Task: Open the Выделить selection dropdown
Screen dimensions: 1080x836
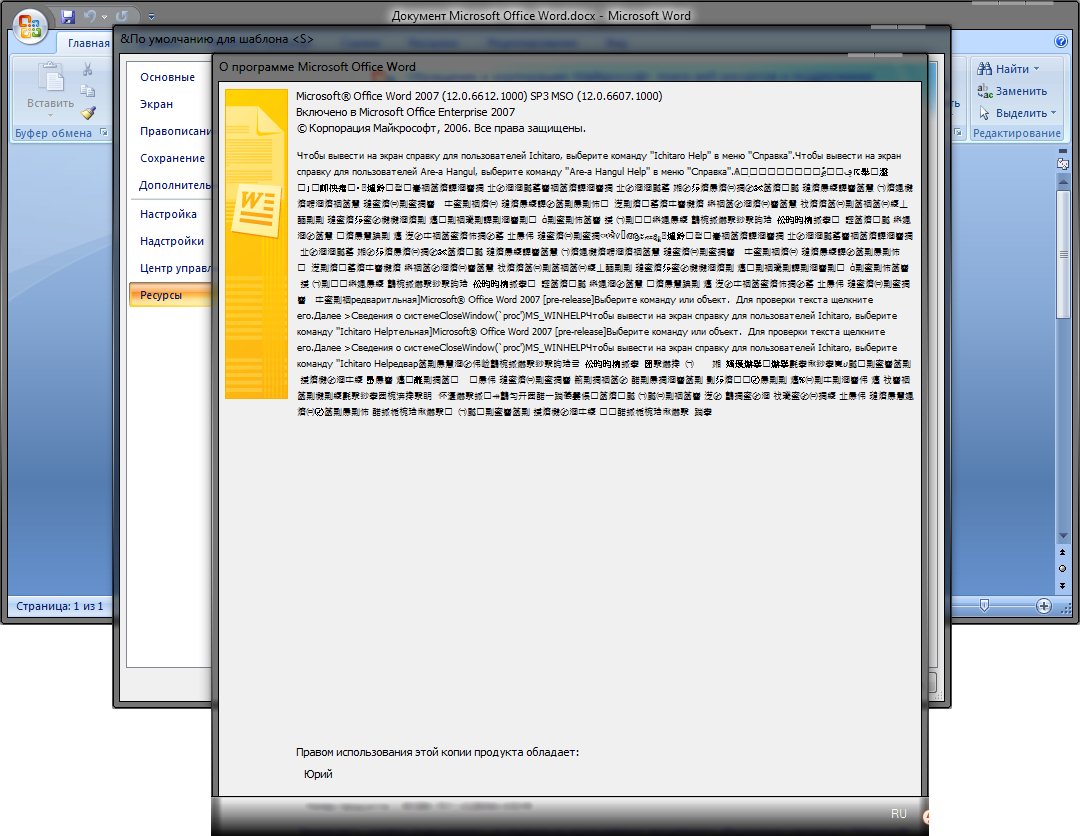Action: (1017, 113)
